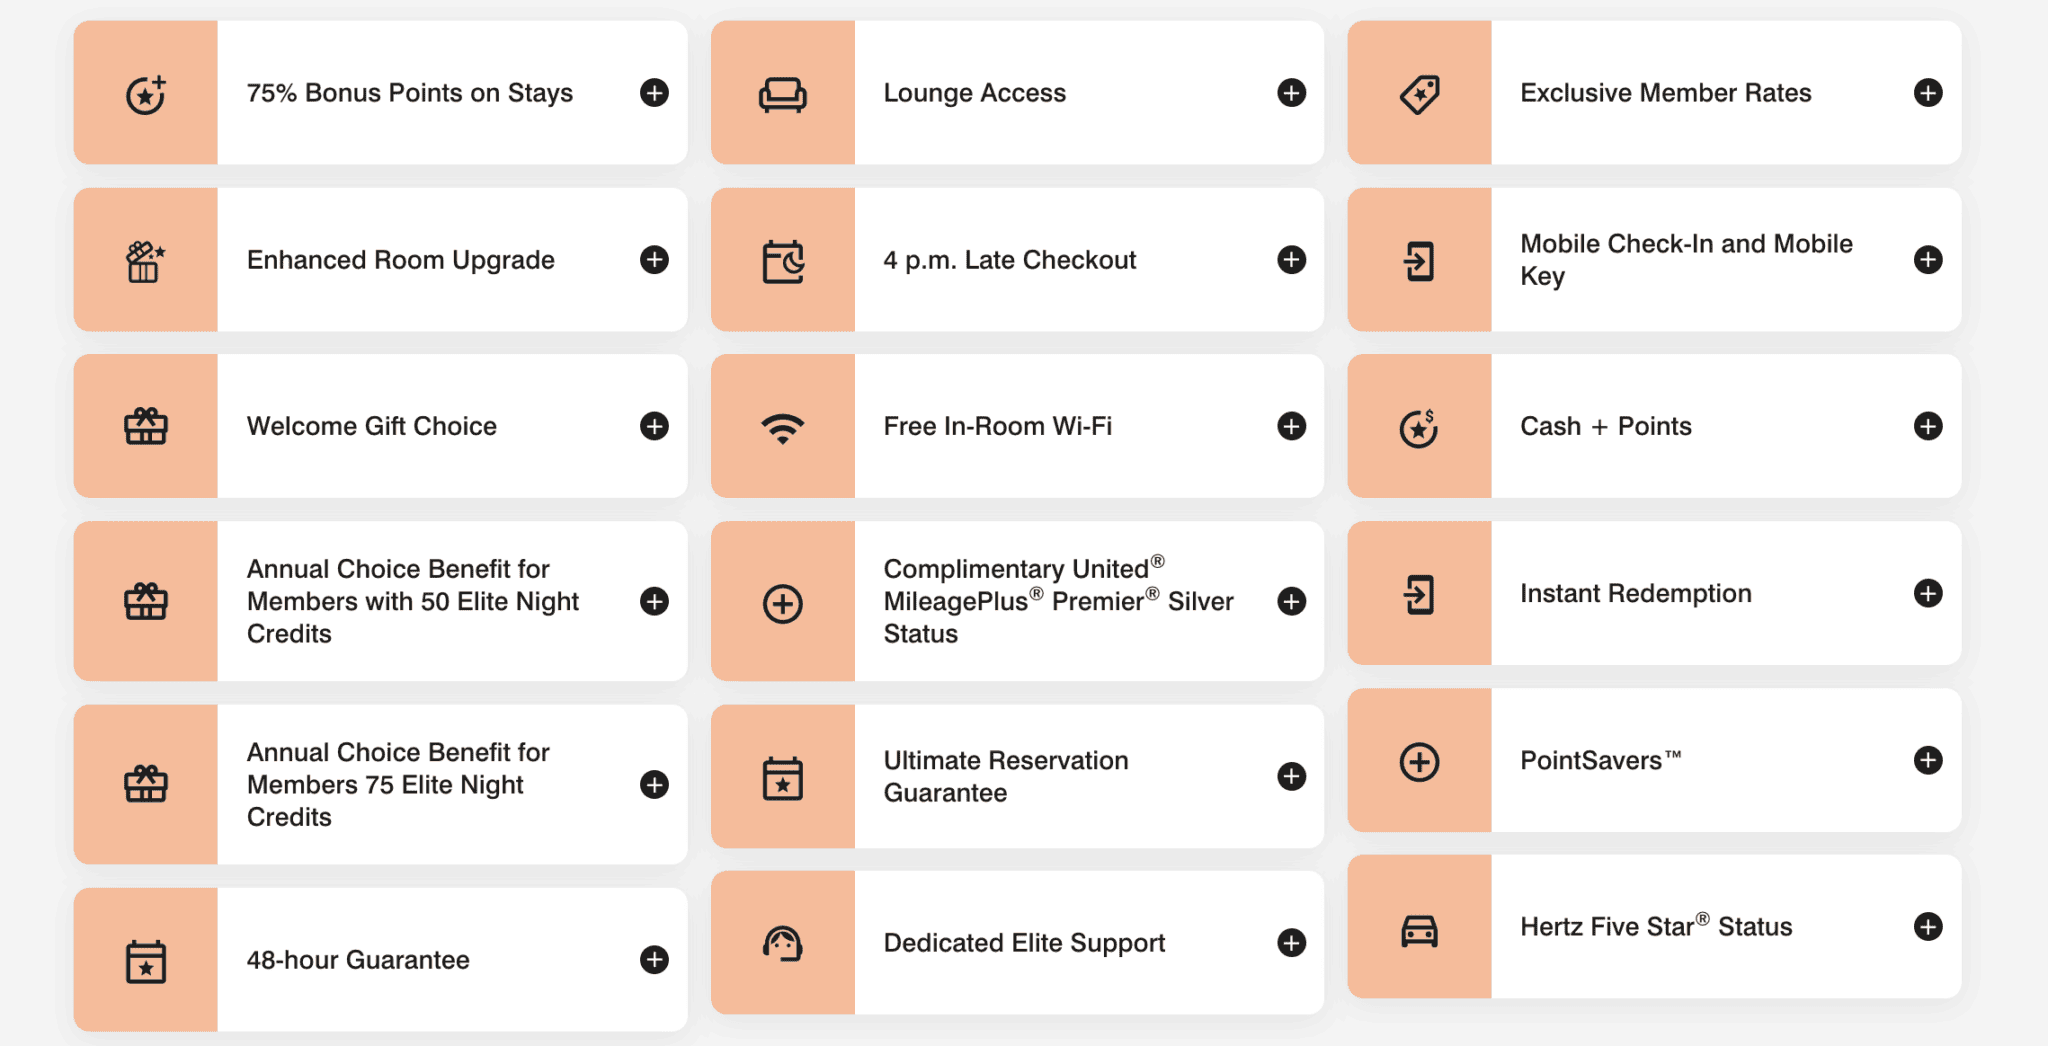Expand the Enhanced Room Upgrade plus button
Image resolution: width=2048 pixels, height=1046 pixels.
pos(654,260)
